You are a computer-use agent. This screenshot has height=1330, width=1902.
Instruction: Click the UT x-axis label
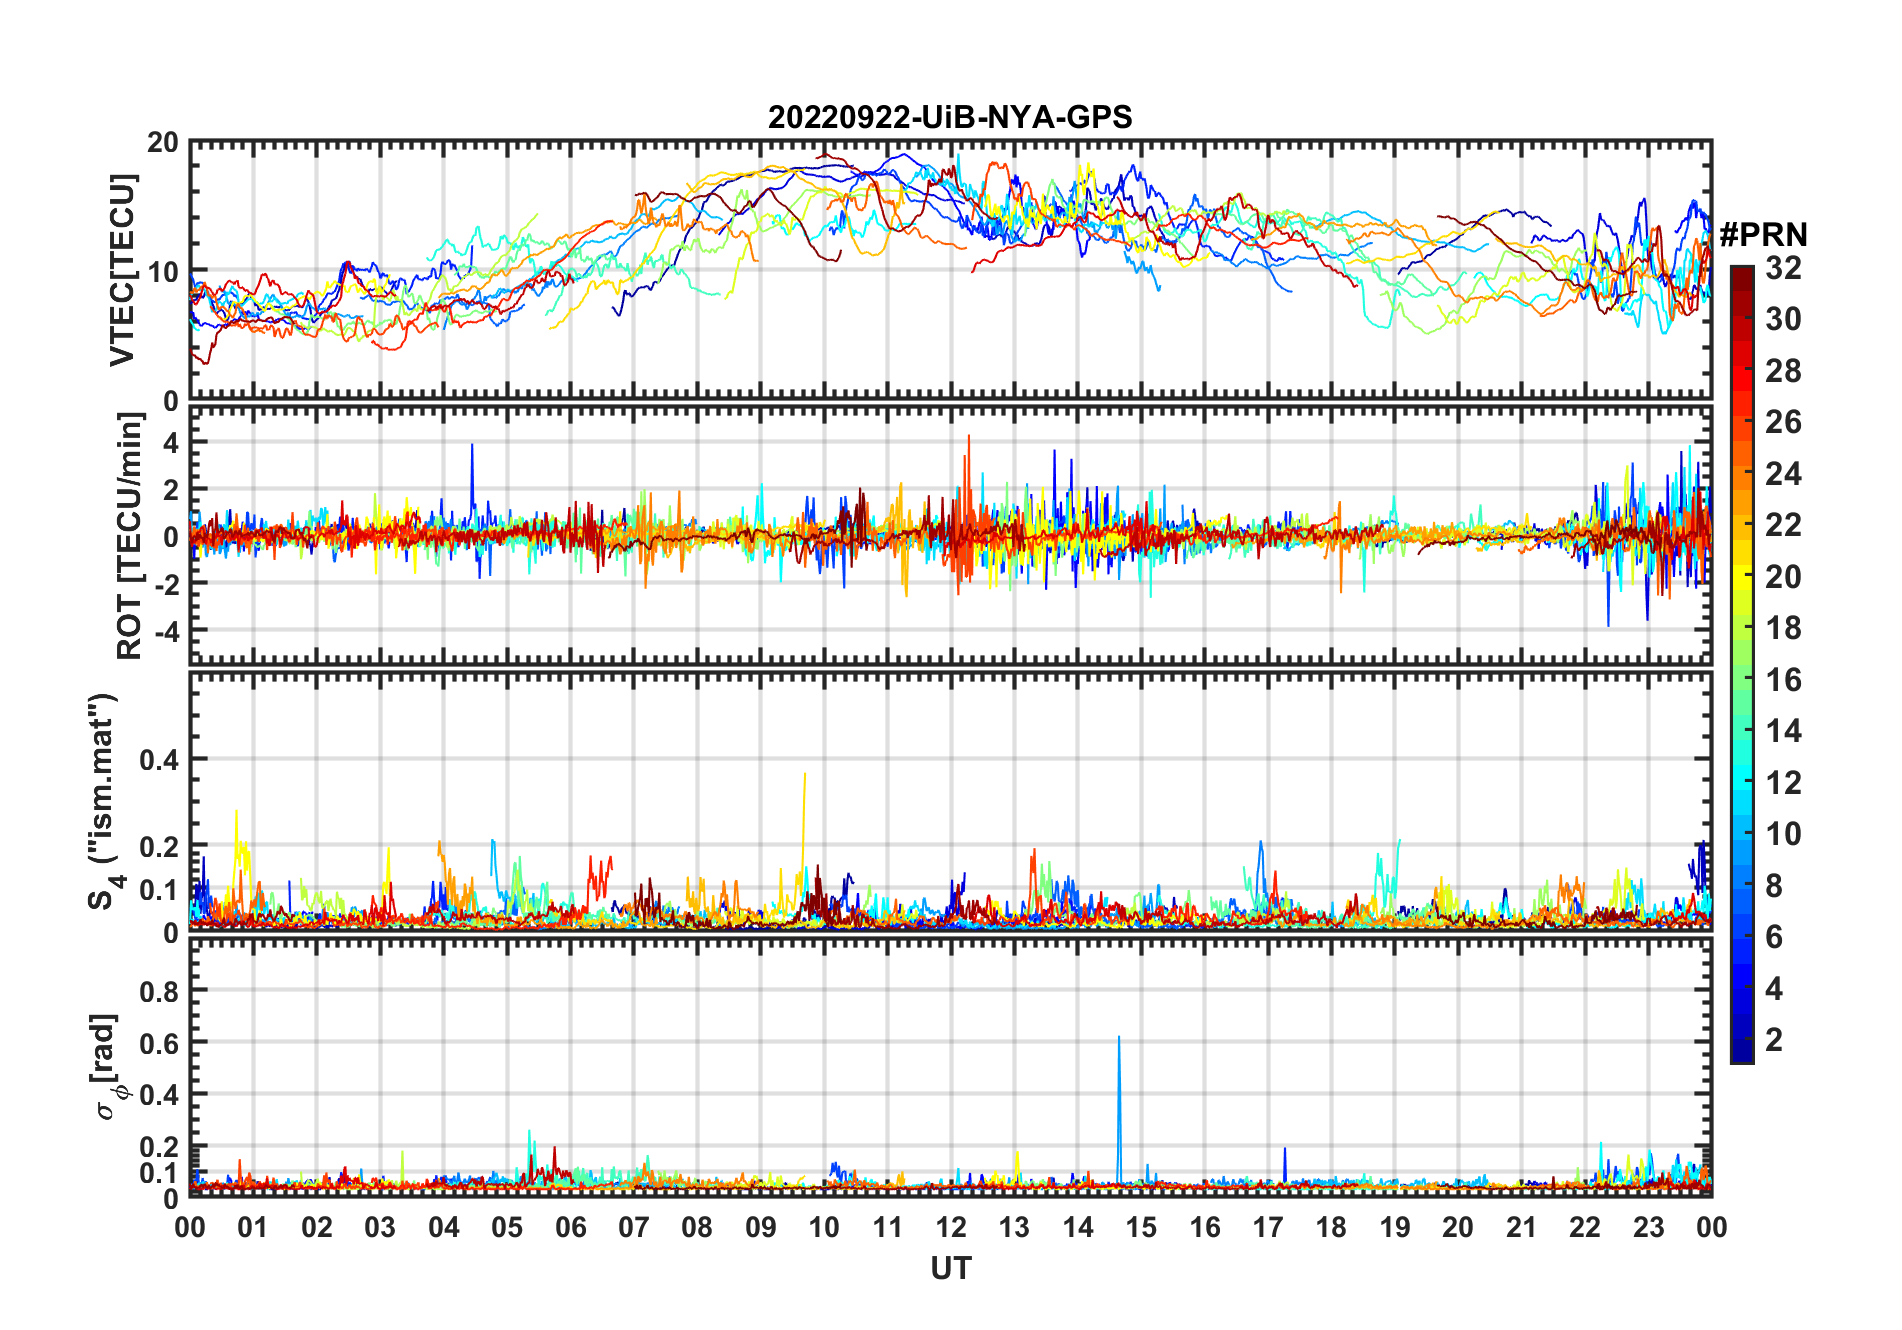pyautogui.click(x=950, y=1268)
